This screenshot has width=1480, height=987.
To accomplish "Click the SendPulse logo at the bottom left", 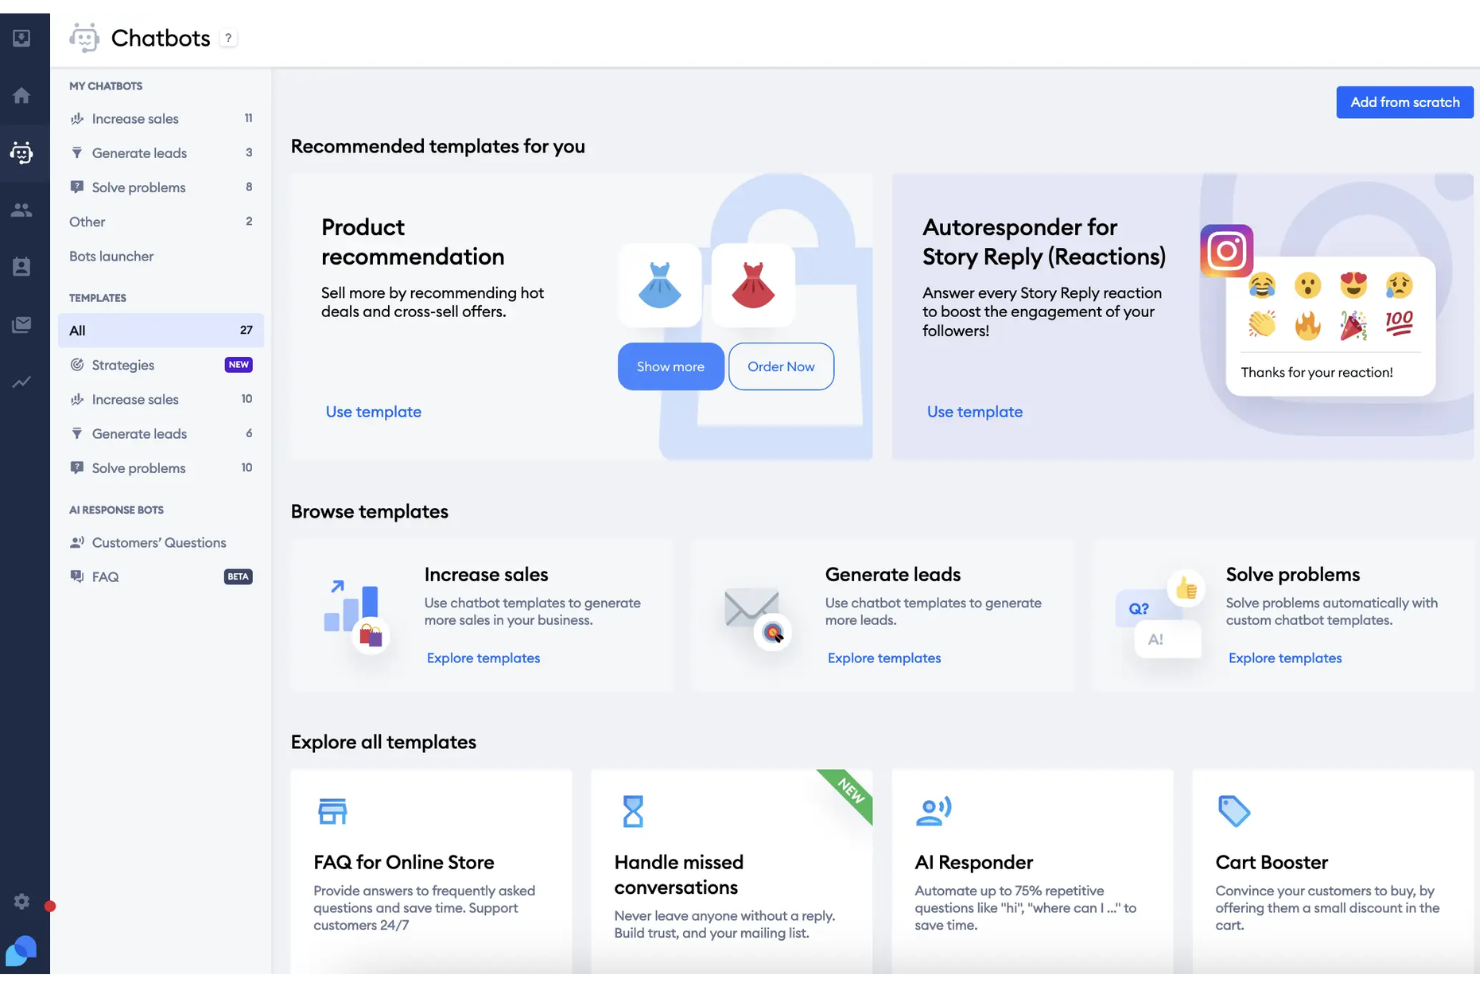I will coord(21,950).
